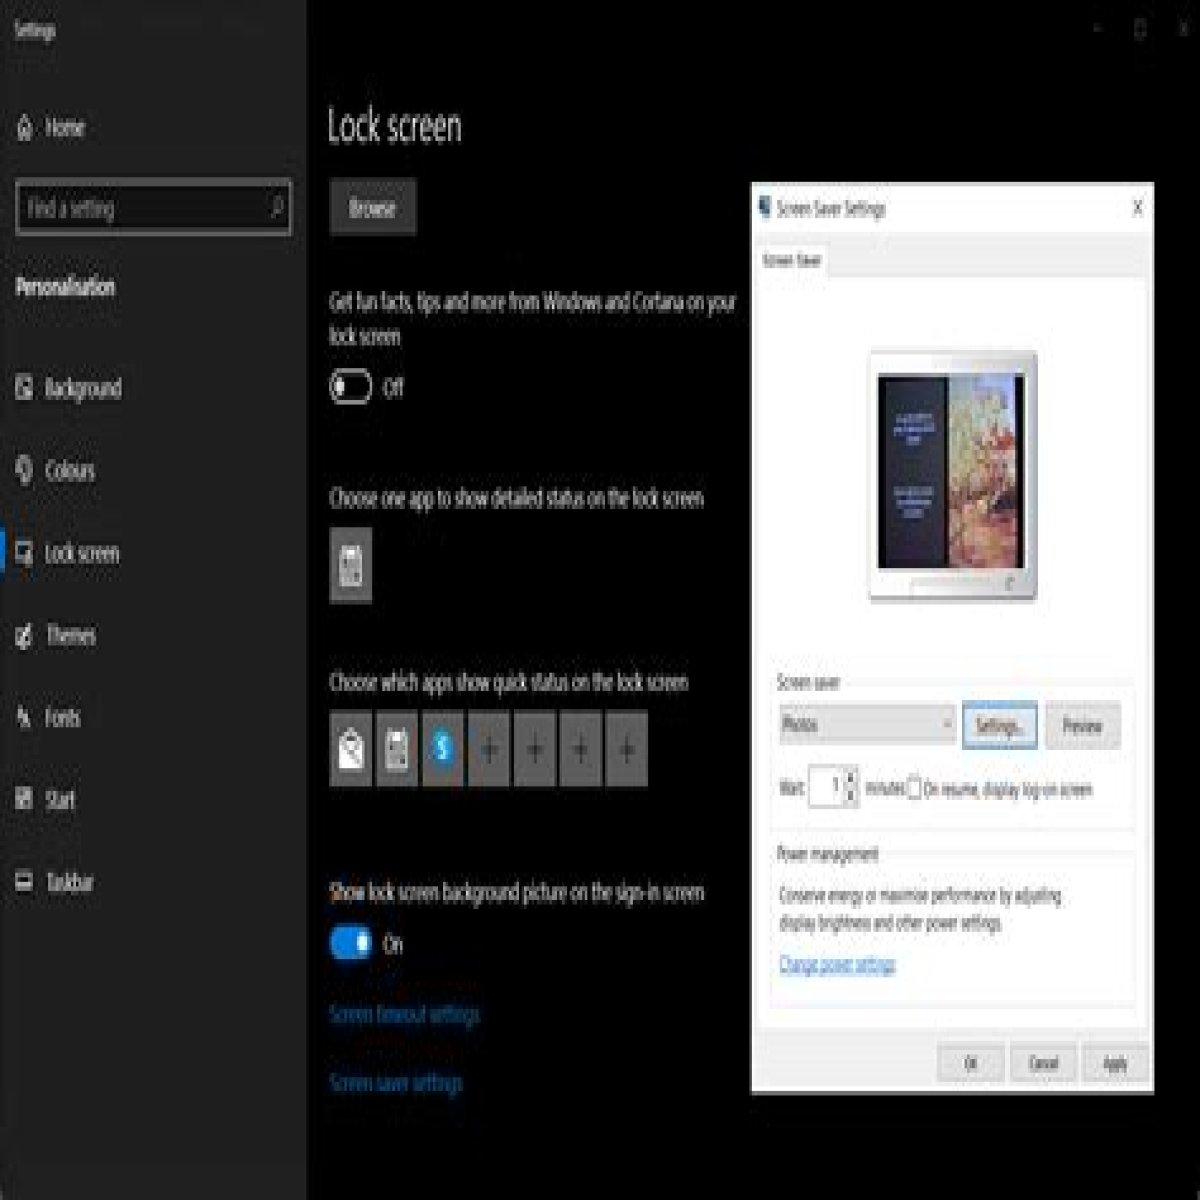The height and width of the screenshot is (1200, 1200).
Task: Click the Find a setting search box
Action: click(154, 207)
